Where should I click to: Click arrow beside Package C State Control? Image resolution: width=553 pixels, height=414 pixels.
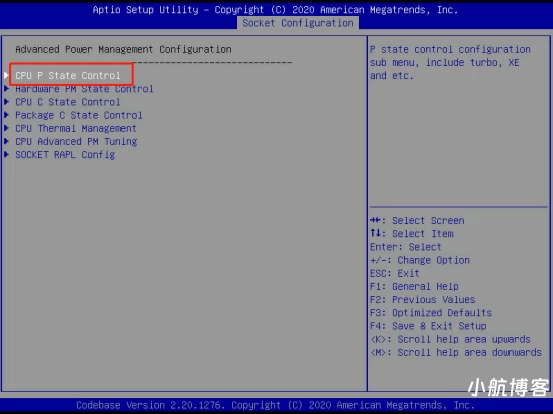pyautogui.click(x=6, y=115)
